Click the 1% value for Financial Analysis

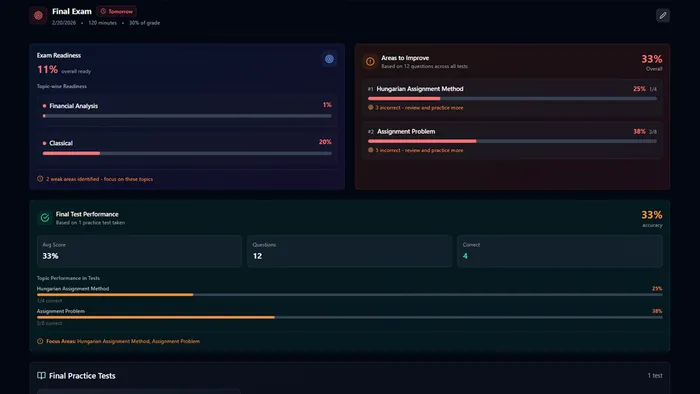[x=327, y=105]
